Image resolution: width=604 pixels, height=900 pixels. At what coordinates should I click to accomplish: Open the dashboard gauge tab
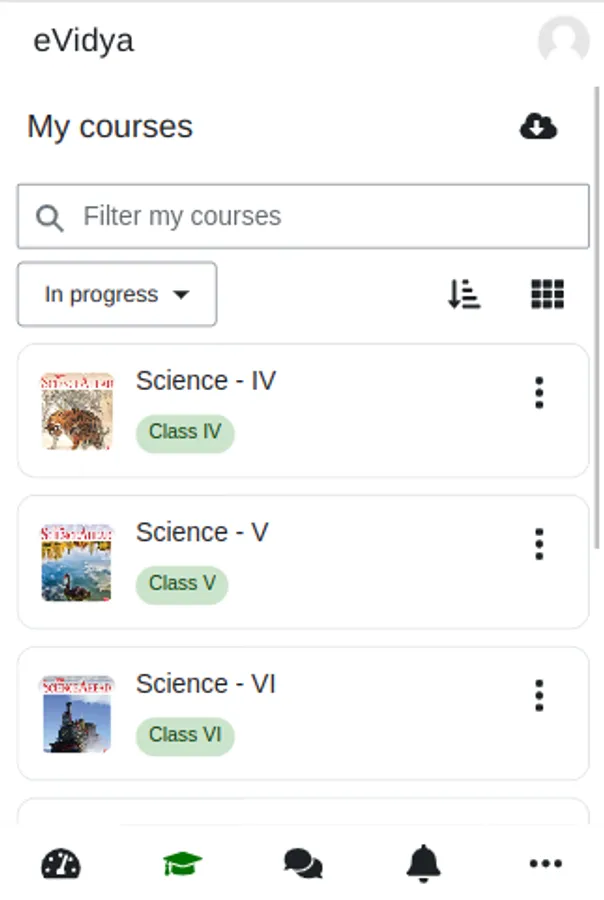(x=61, y=863)
